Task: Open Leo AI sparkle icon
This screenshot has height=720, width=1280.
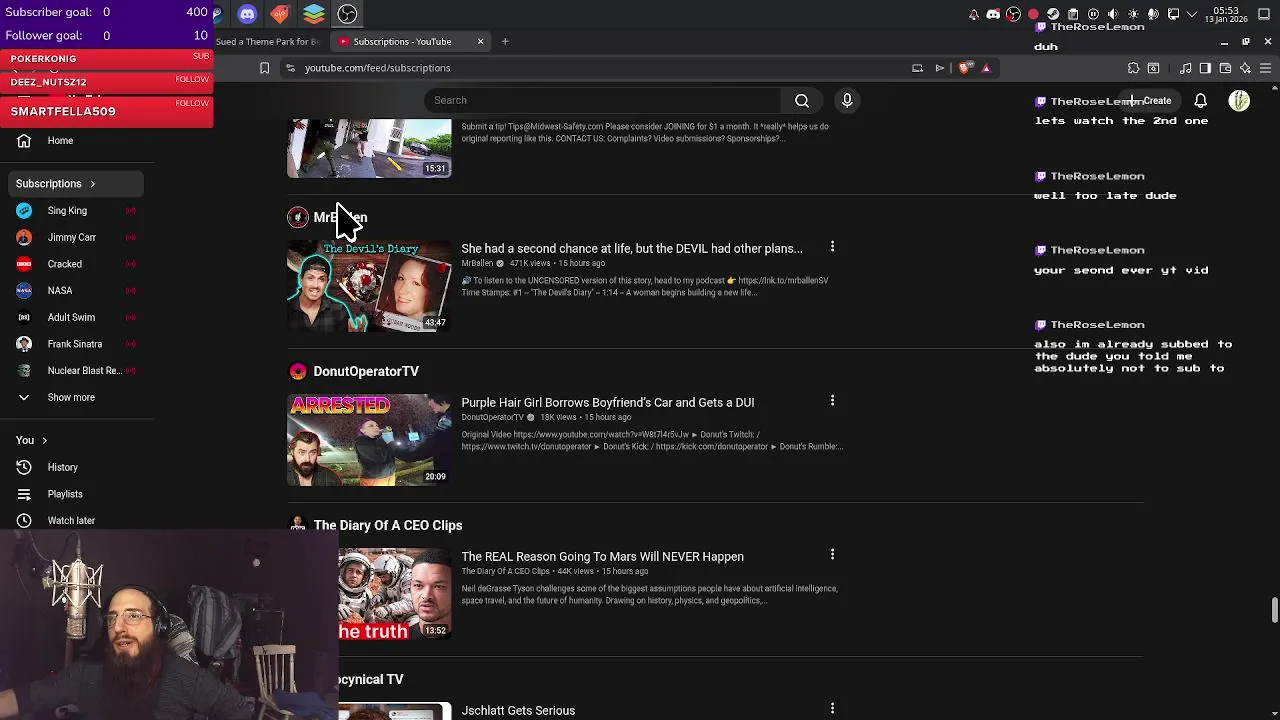Action: [1245, 68]
